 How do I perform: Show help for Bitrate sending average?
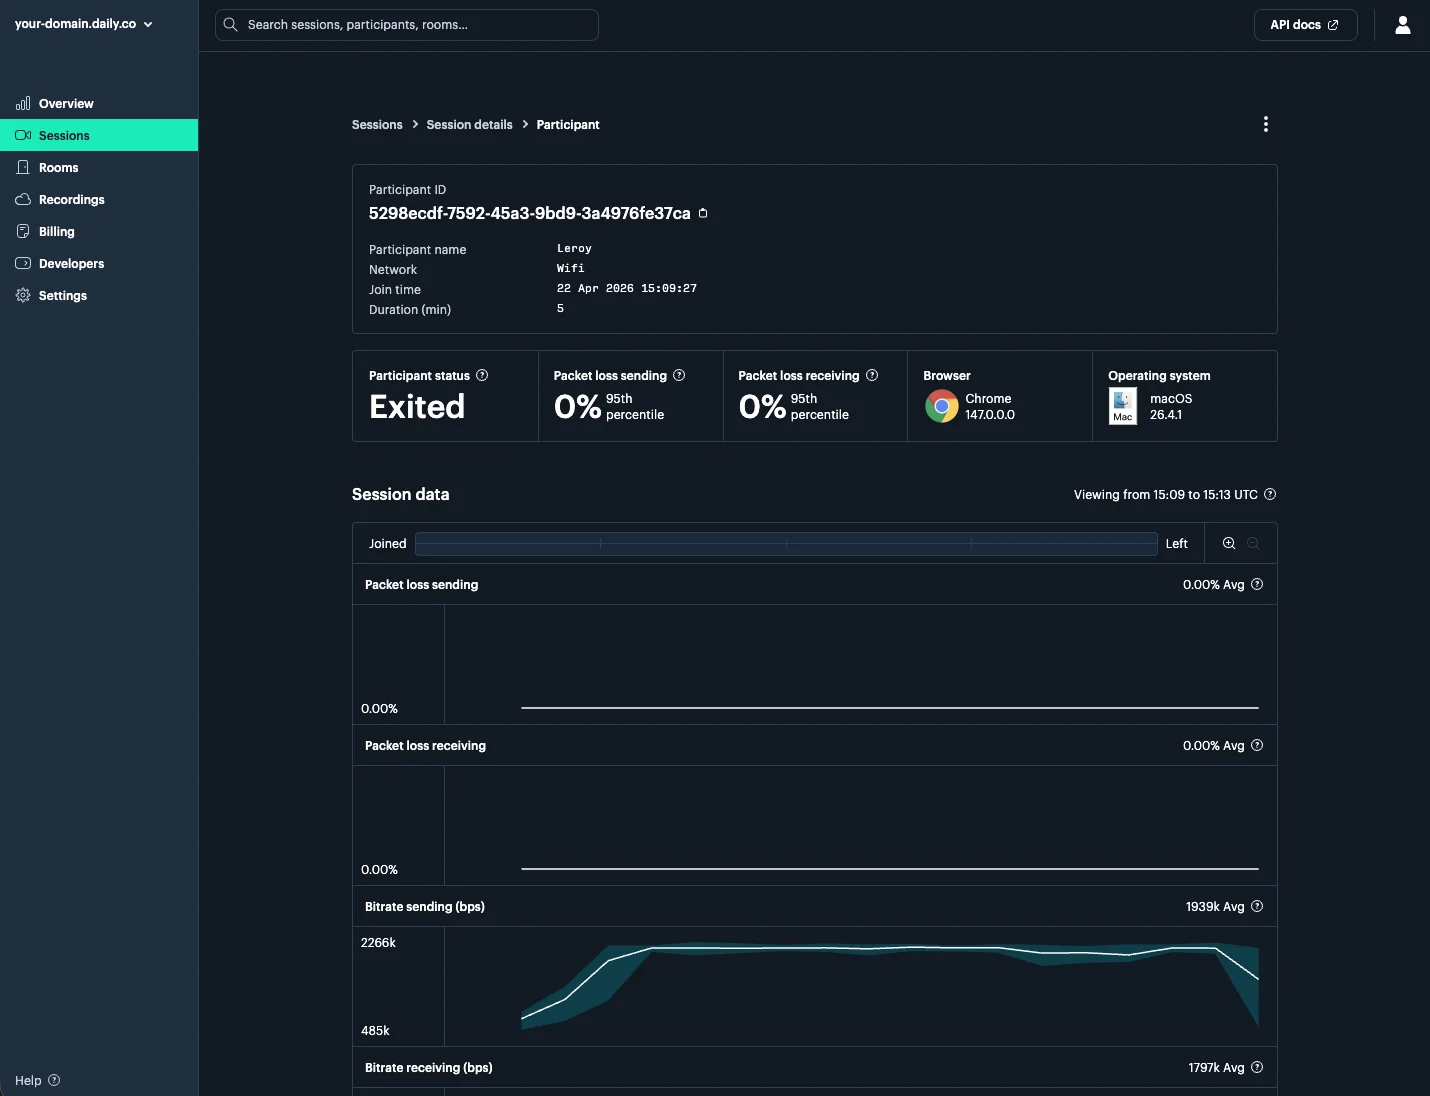[1257, 906]
